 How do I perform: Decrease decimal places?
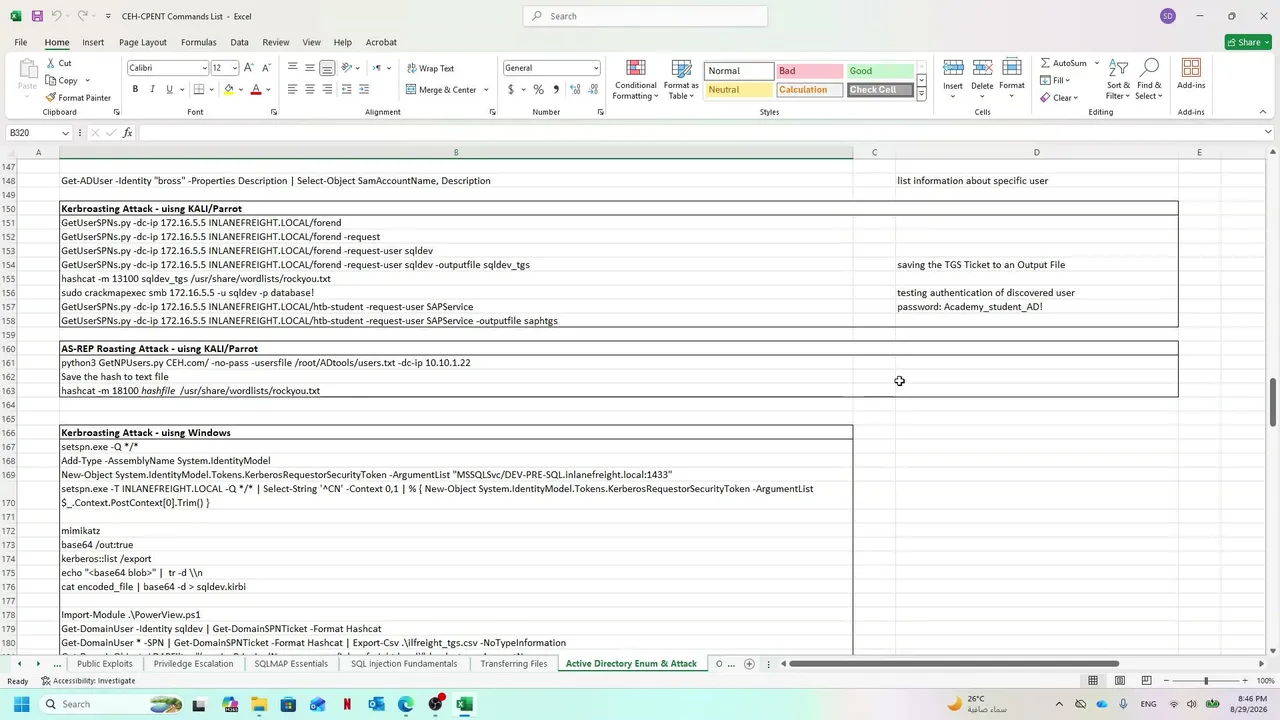(591, 90)
